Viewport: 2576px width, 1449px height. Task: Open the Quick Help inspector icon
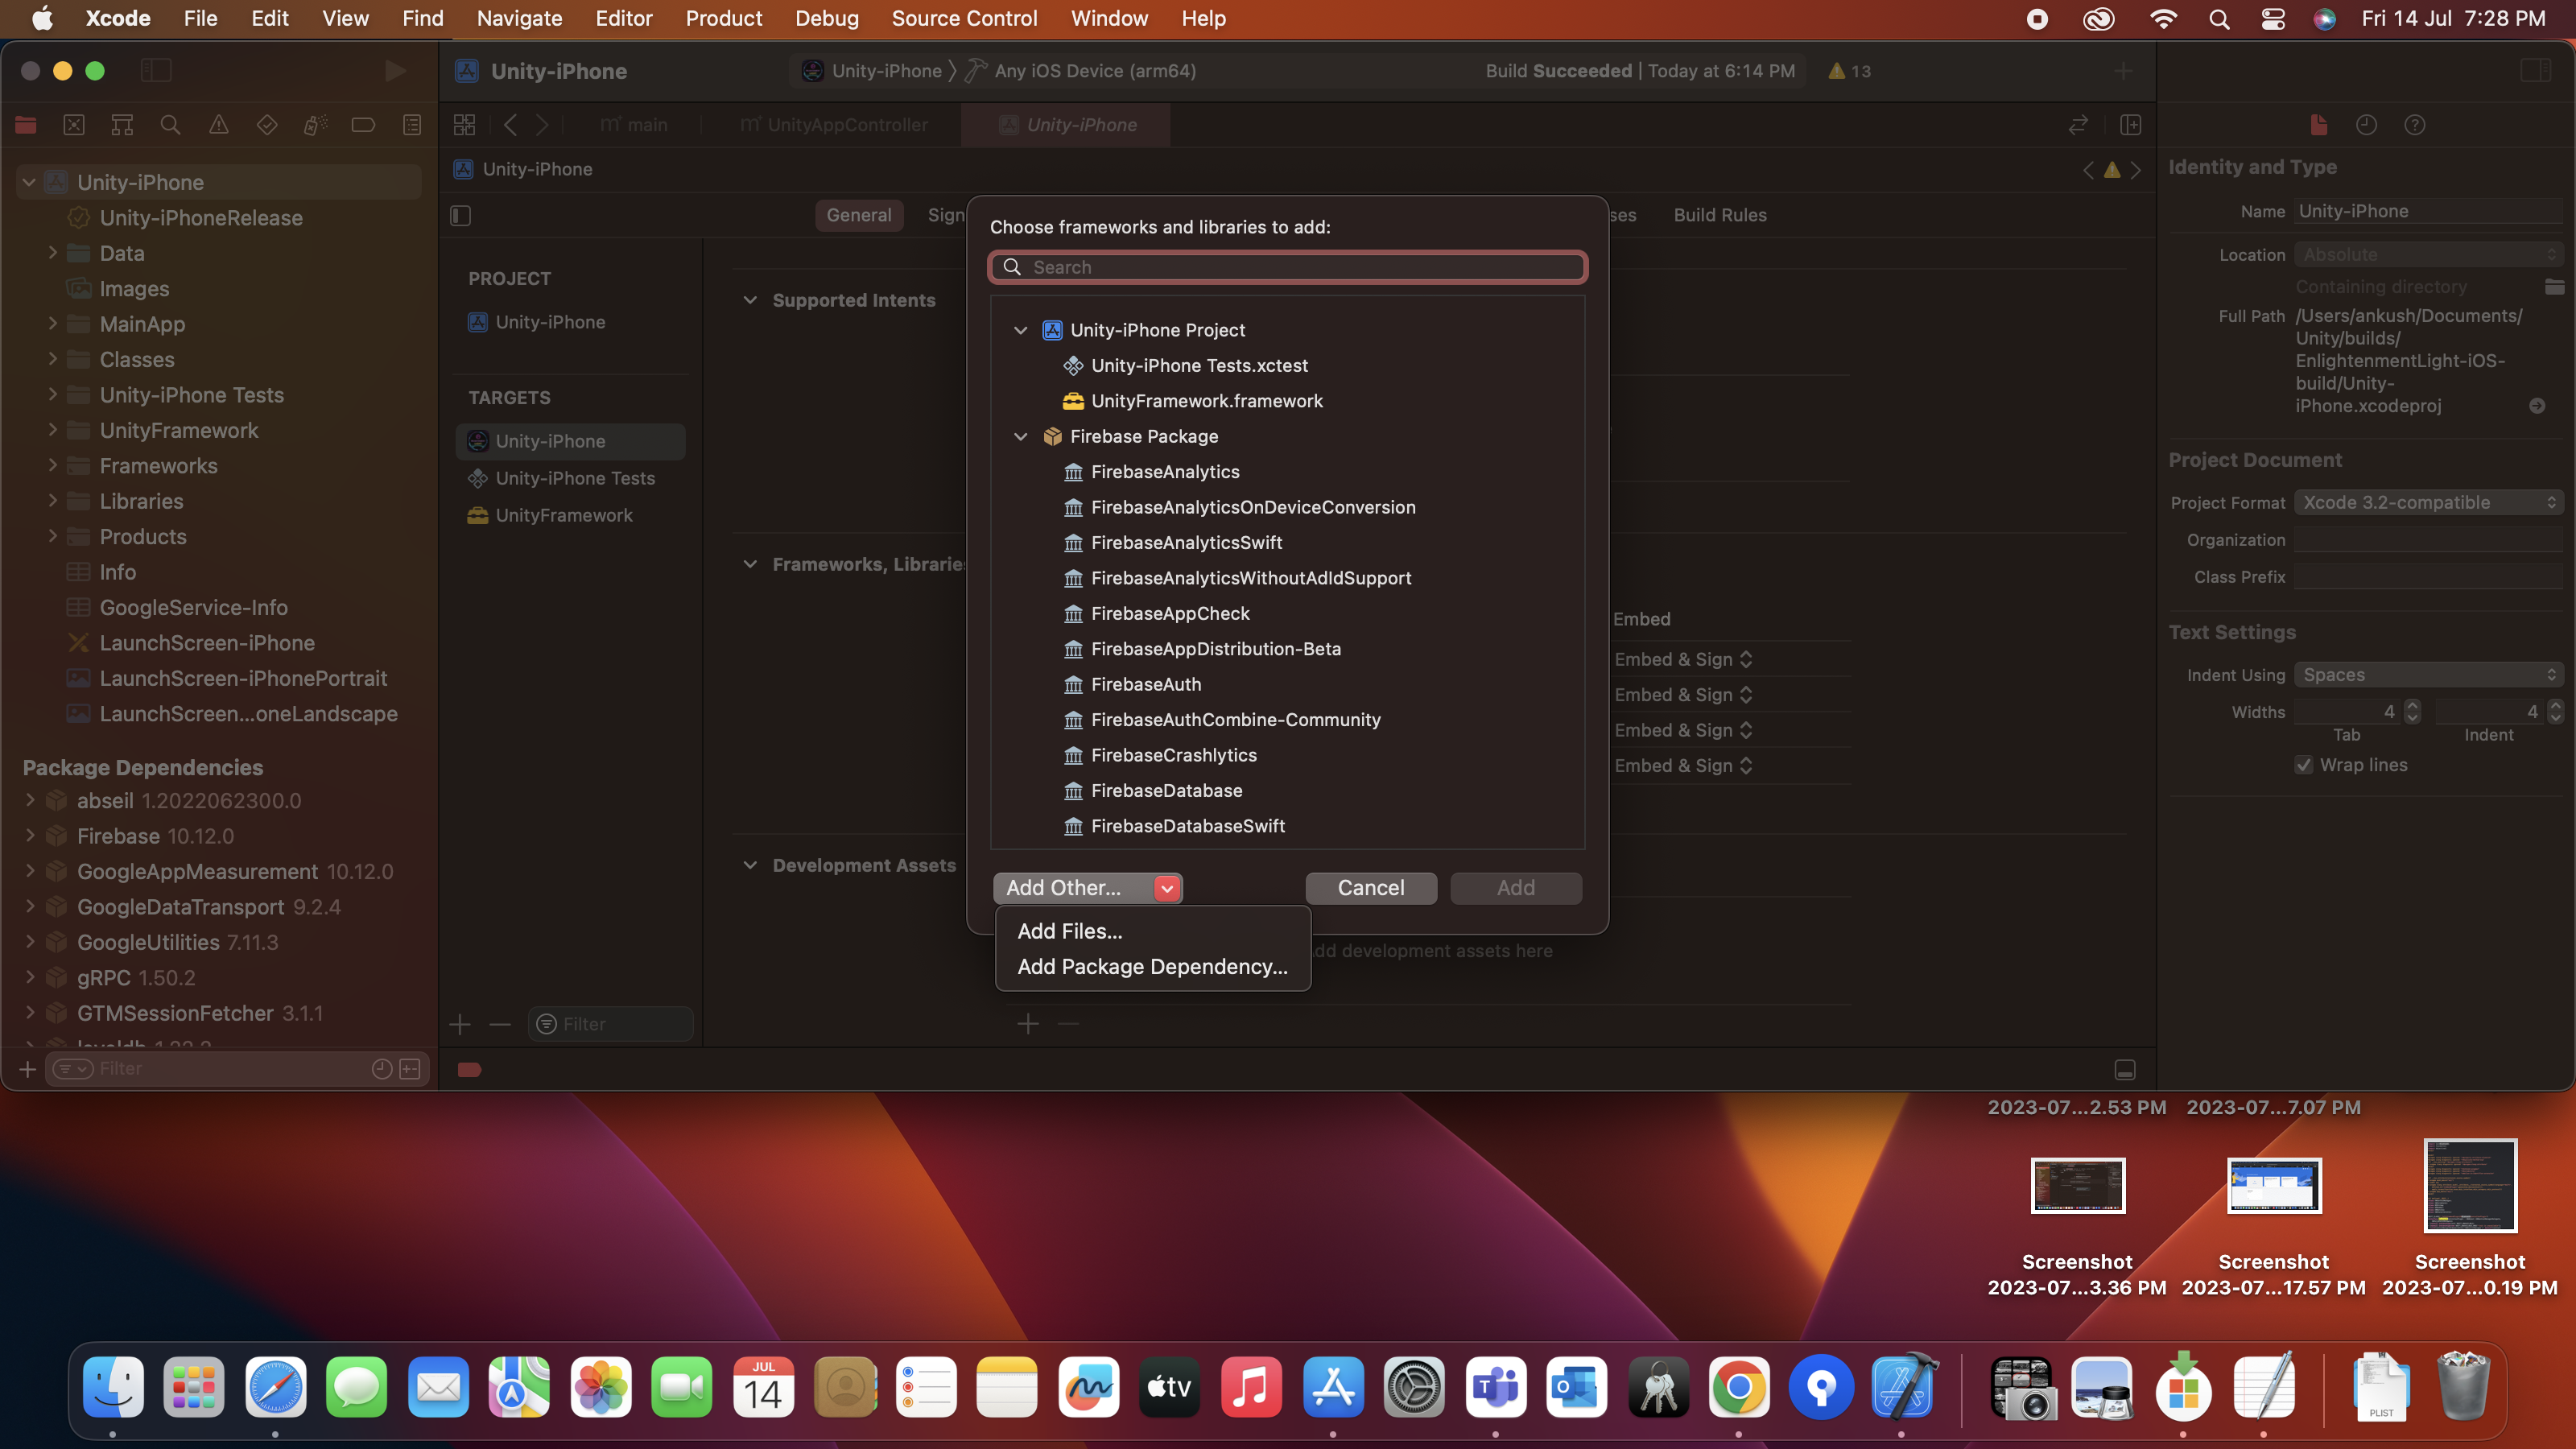click(2414, 125)
